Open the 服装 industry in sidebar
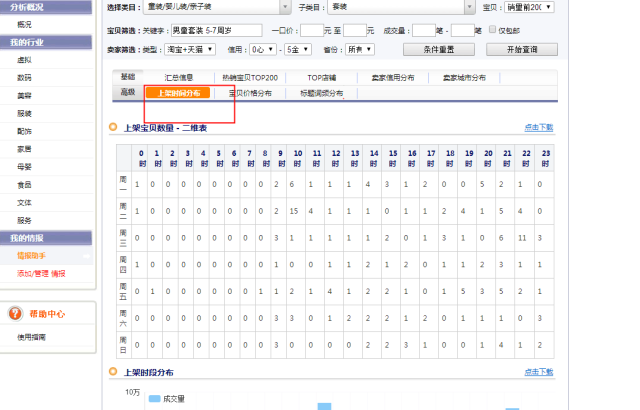640x410 pixels. [x=24, y=113]
